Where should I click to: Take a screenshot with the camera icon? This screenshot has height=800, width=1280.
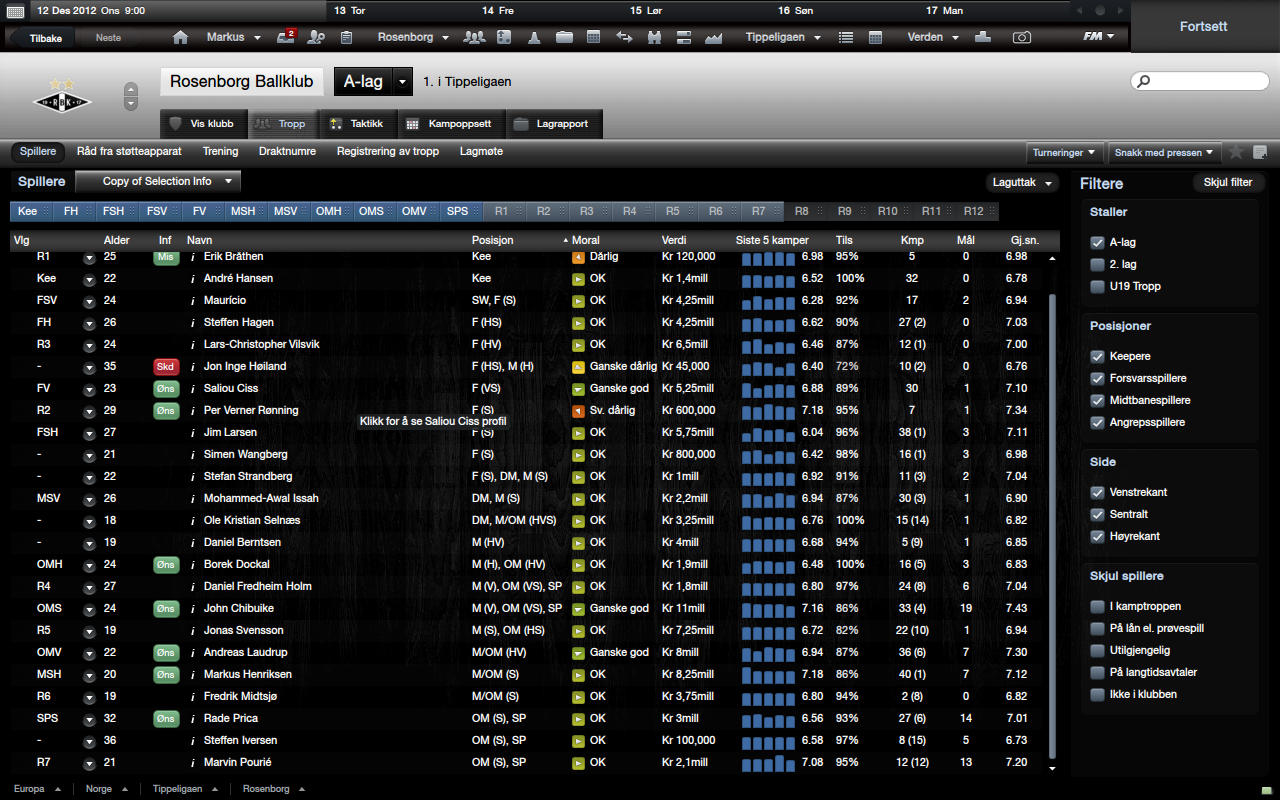coord(1021,37)
